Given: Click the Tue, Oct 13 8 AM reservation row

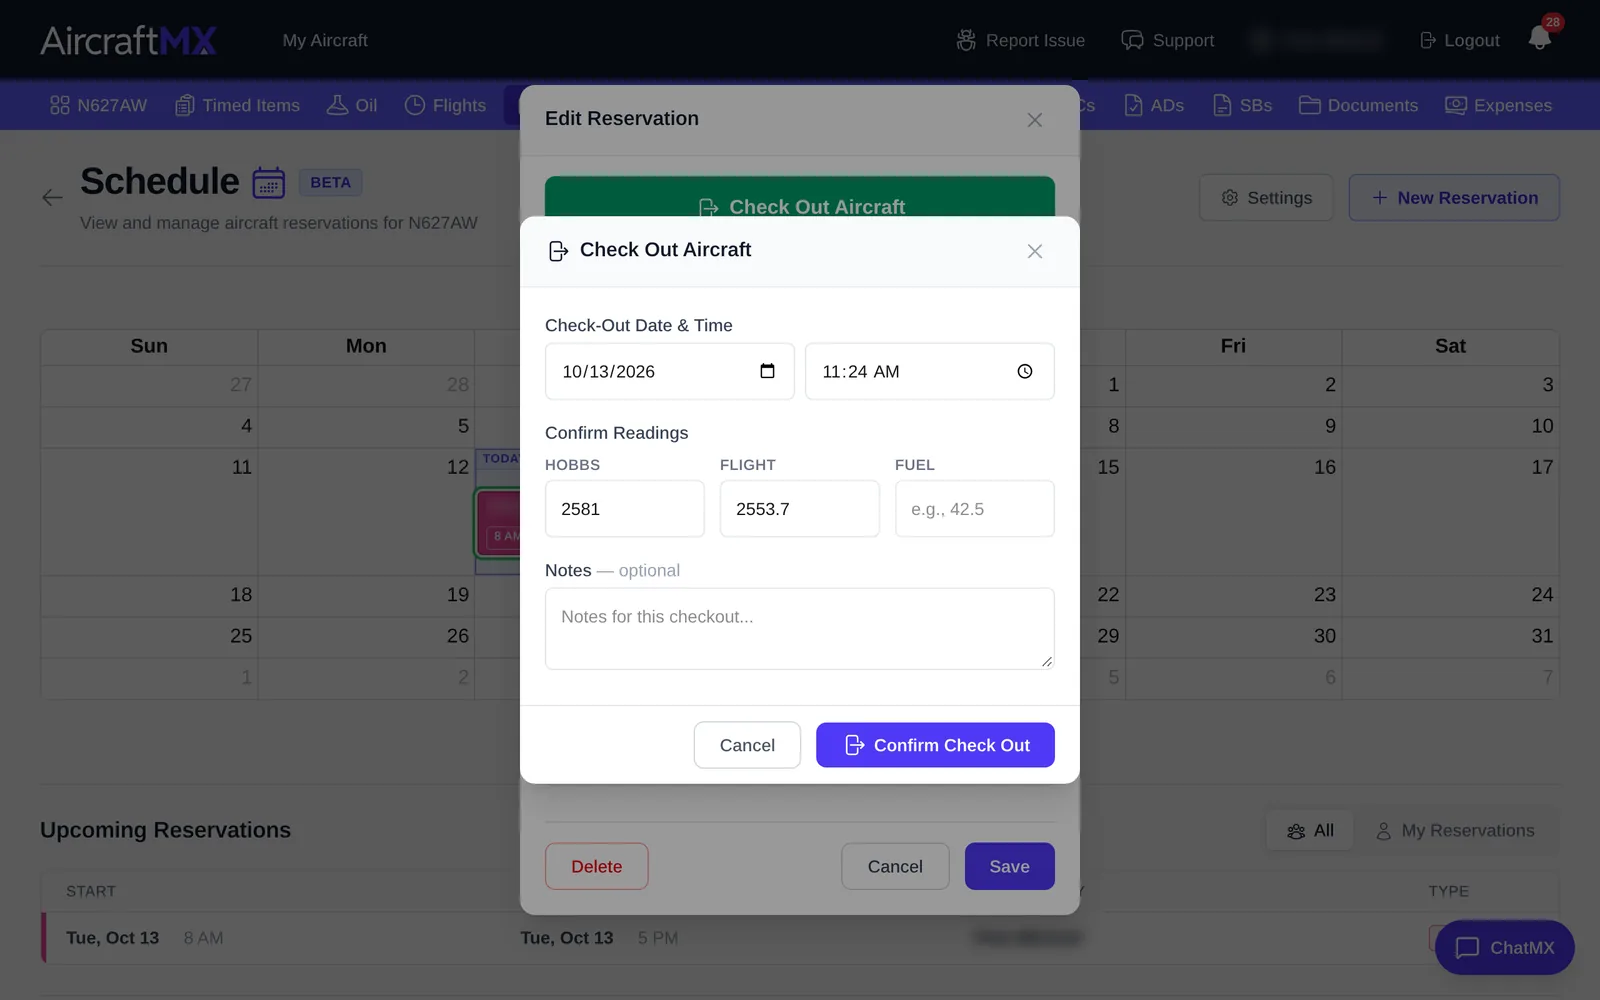Looking at the screenshot, I should [x=800, y=938].
